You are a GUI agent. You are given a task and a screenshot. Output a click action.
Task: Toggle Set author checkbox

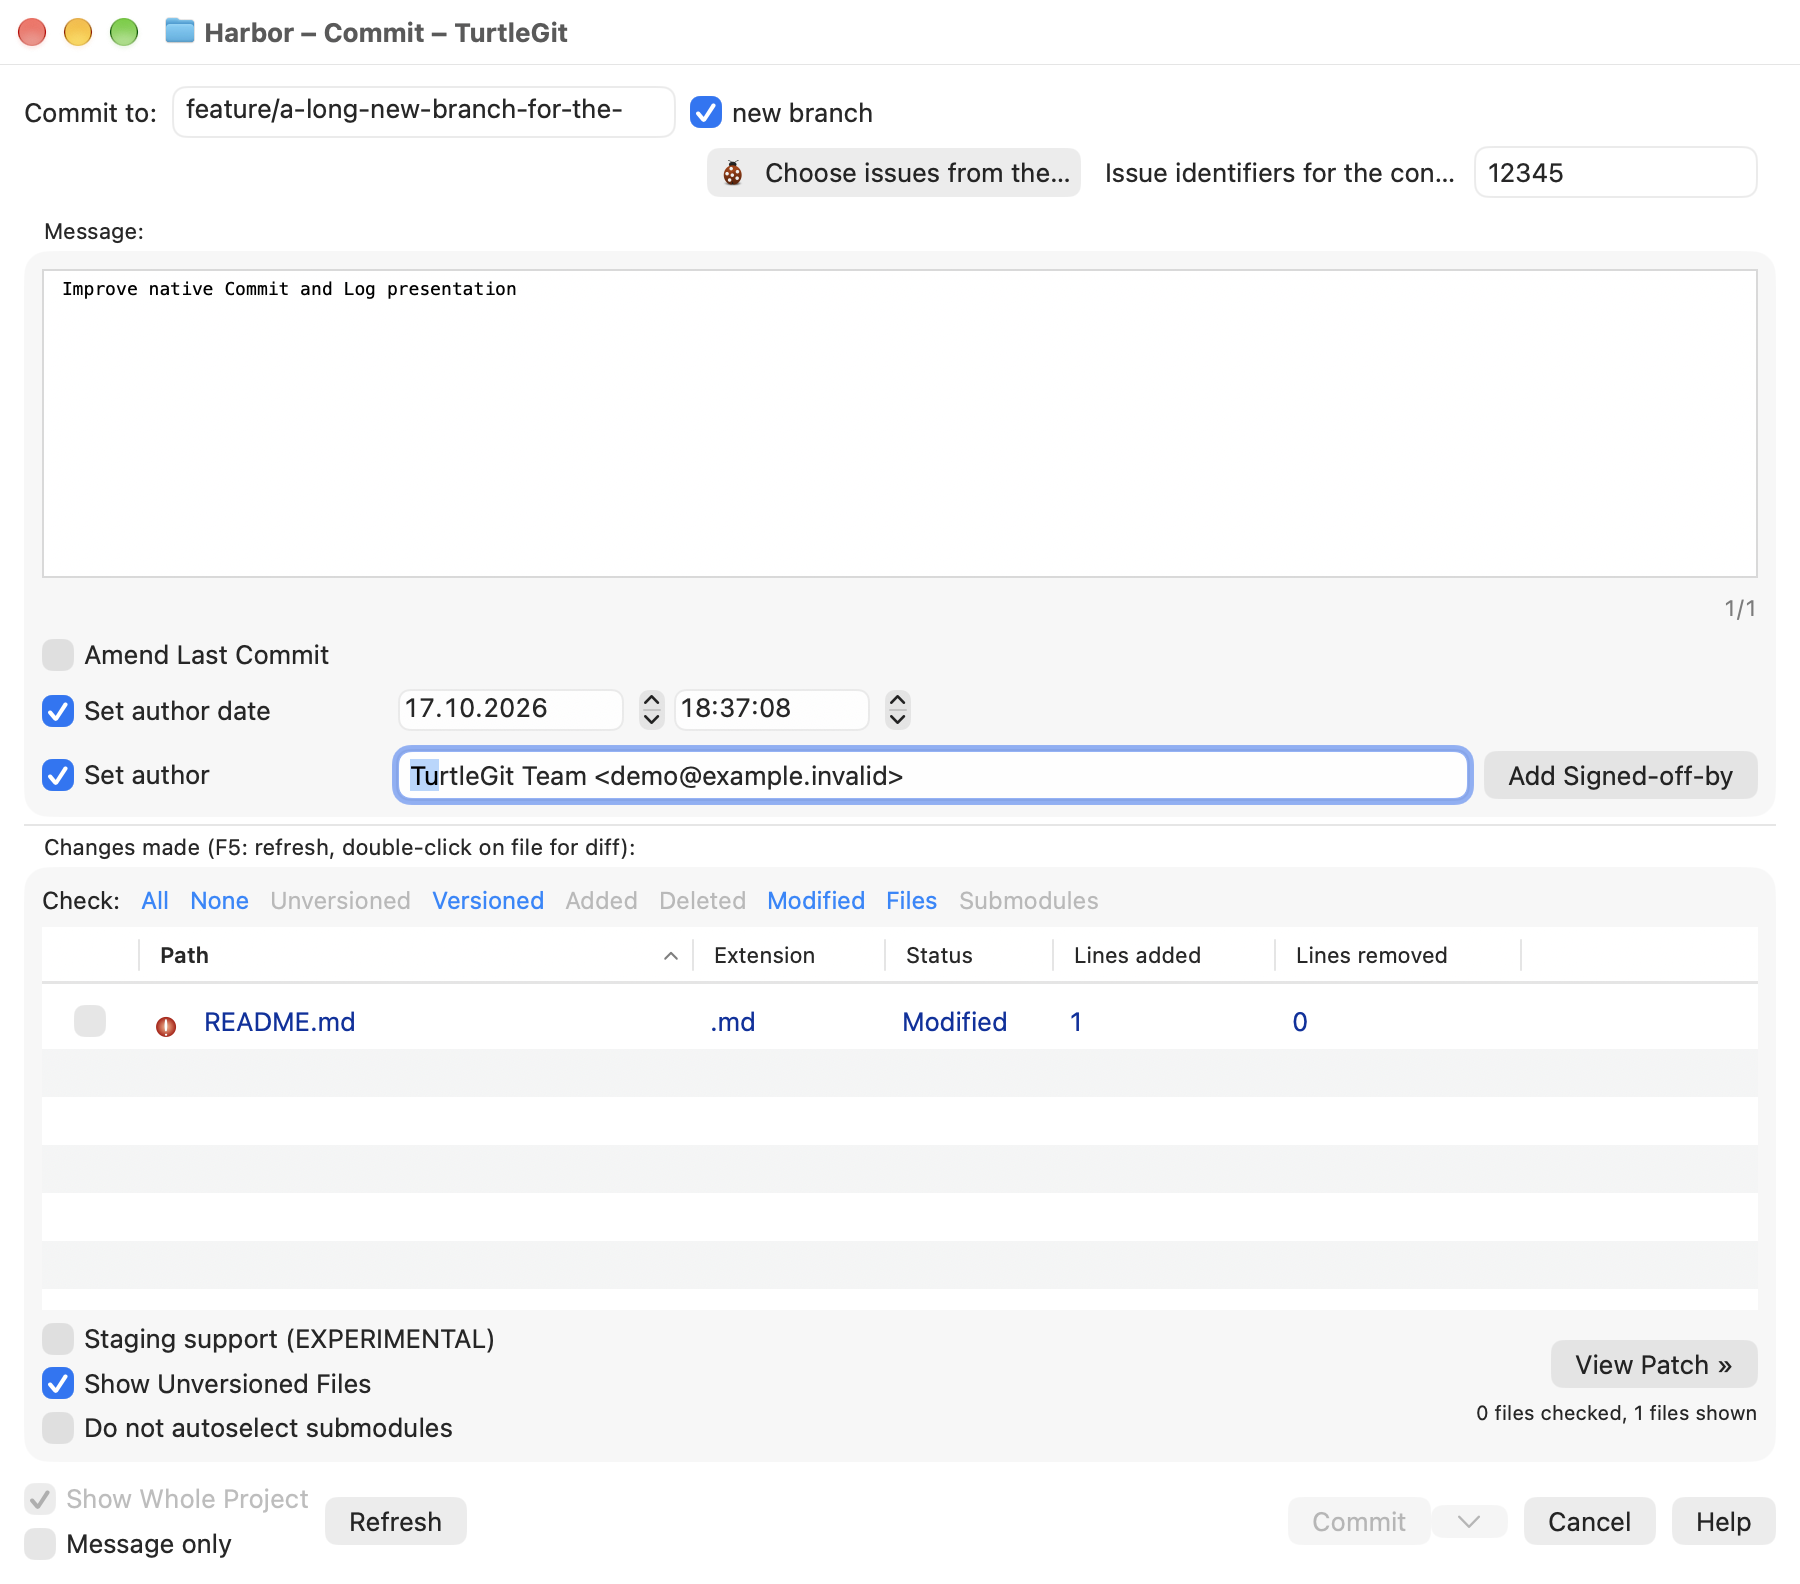(58, 775)
